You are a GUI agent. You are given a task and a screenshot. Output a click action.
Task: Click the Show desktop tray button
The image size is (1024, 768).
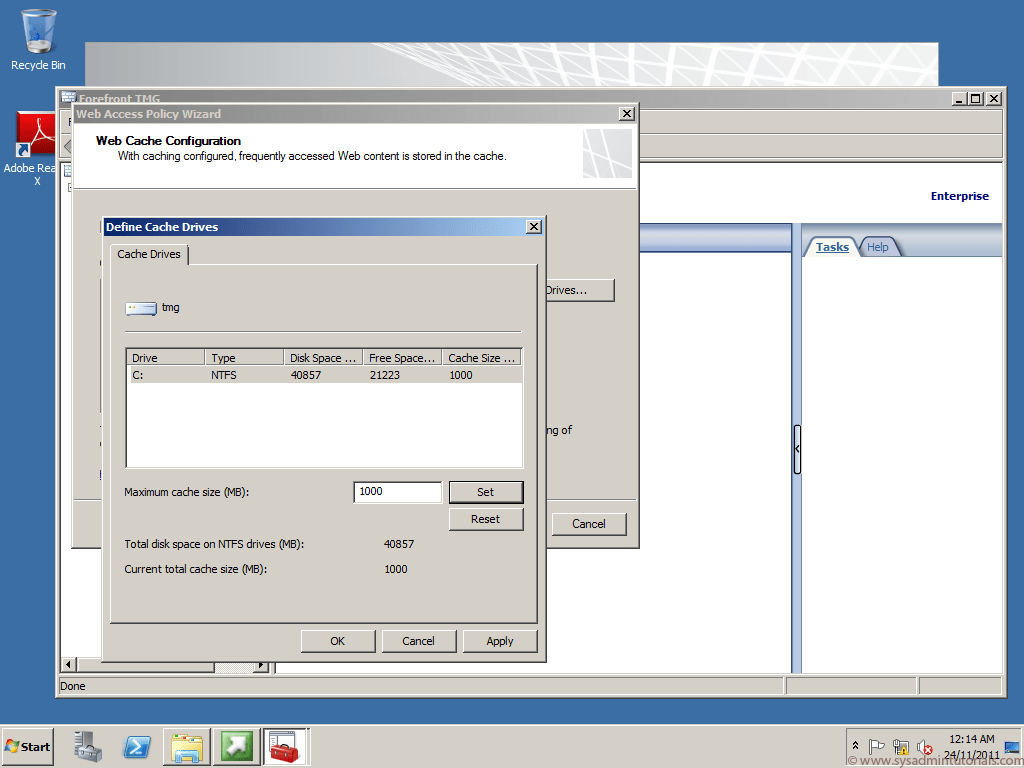coord(1012,746)
